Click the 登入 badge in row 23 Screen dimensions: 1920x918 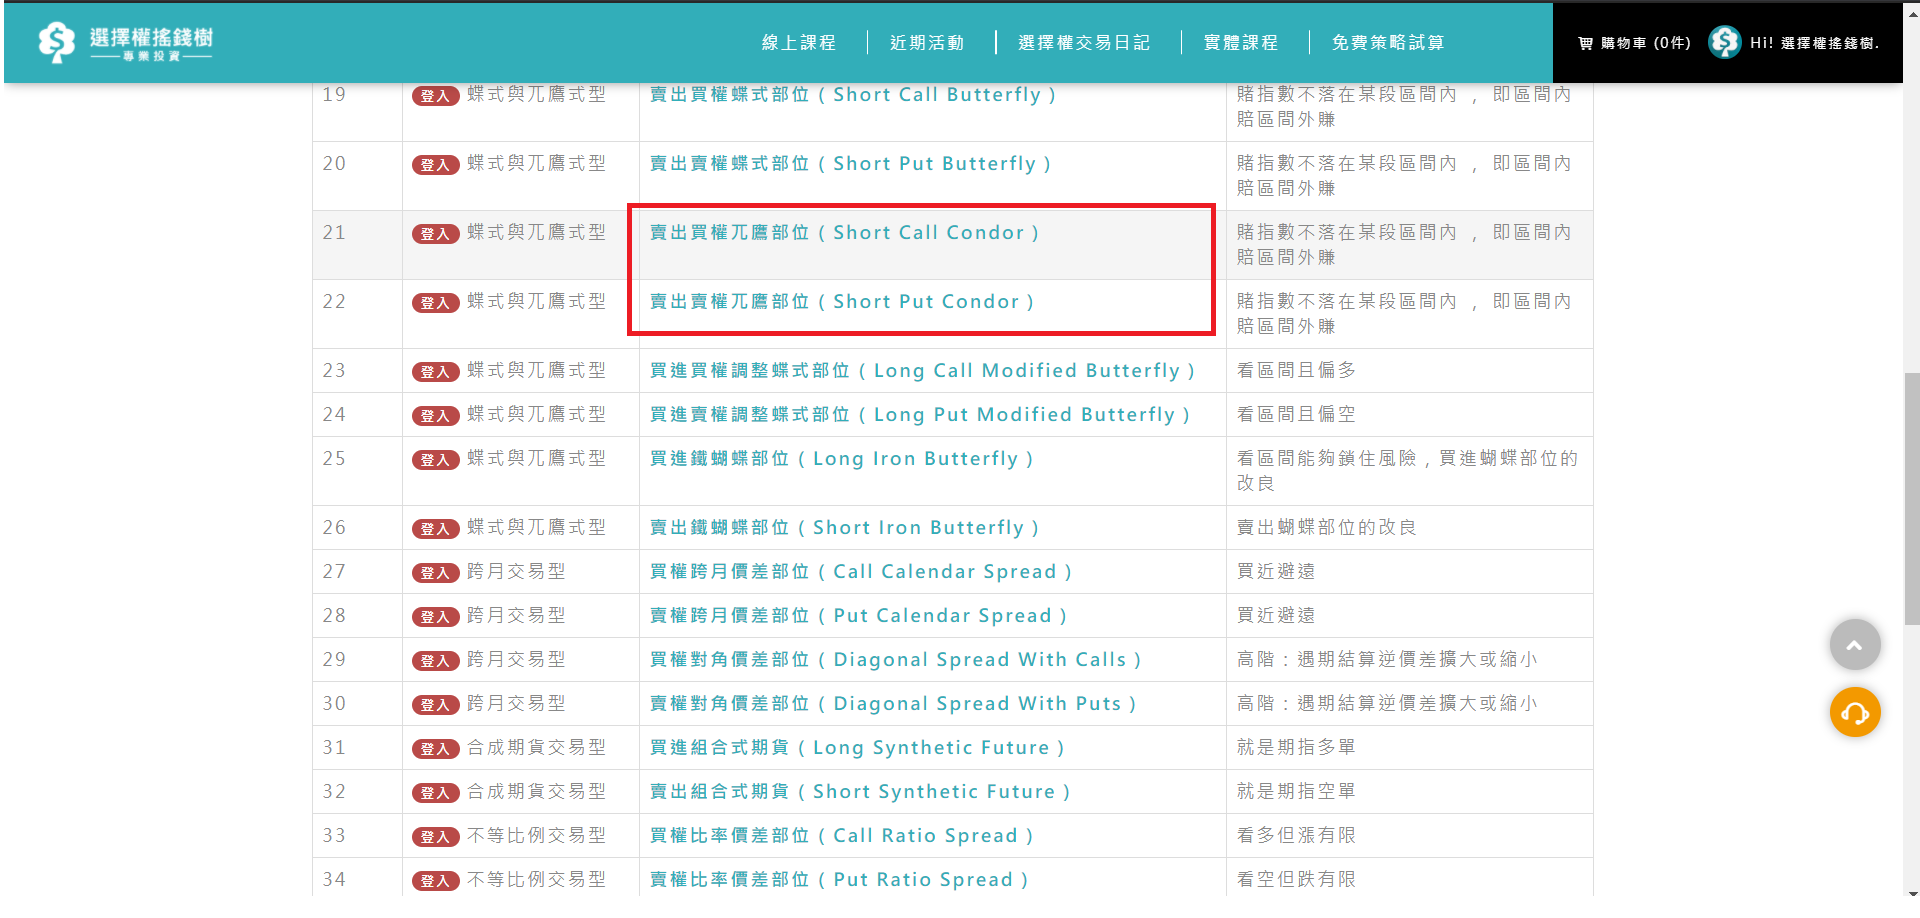click(435, 372)
